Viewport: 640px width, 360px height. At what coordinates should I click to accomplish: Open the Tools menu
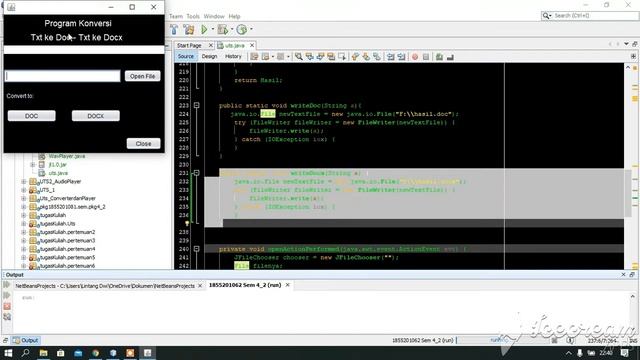click(x=193, y=16)
